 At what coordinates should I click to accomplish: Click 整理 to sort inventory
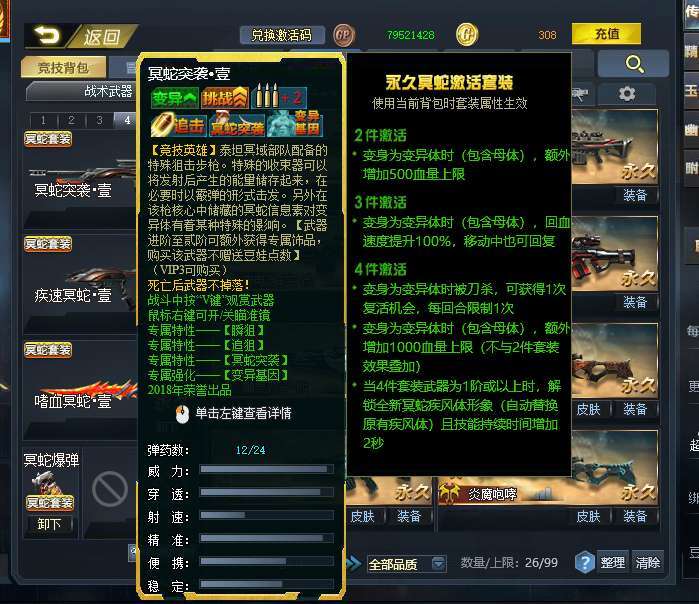(x=612, y=563)
